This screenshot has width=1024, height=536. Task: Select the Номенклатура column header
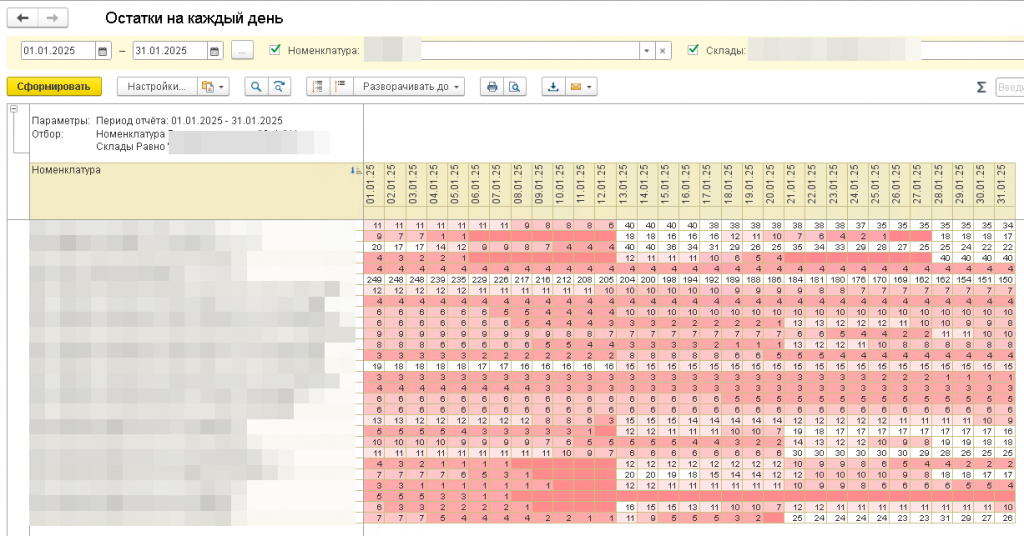point(196,191)
